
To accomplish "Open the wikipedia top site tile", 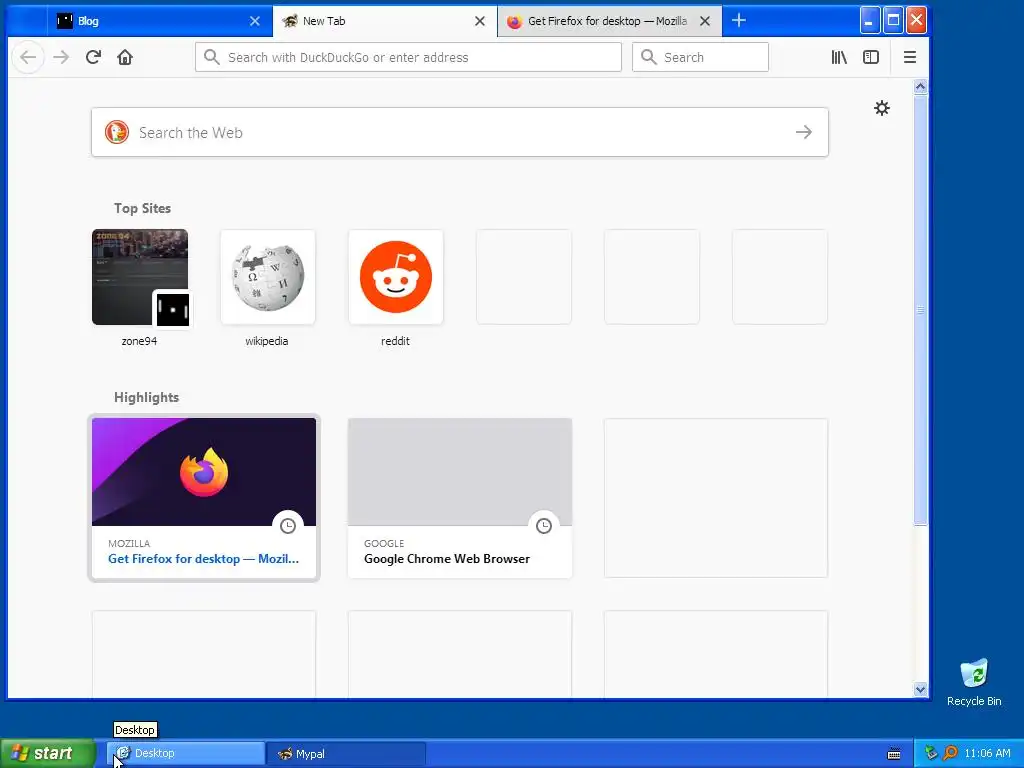I will point(268,277).
